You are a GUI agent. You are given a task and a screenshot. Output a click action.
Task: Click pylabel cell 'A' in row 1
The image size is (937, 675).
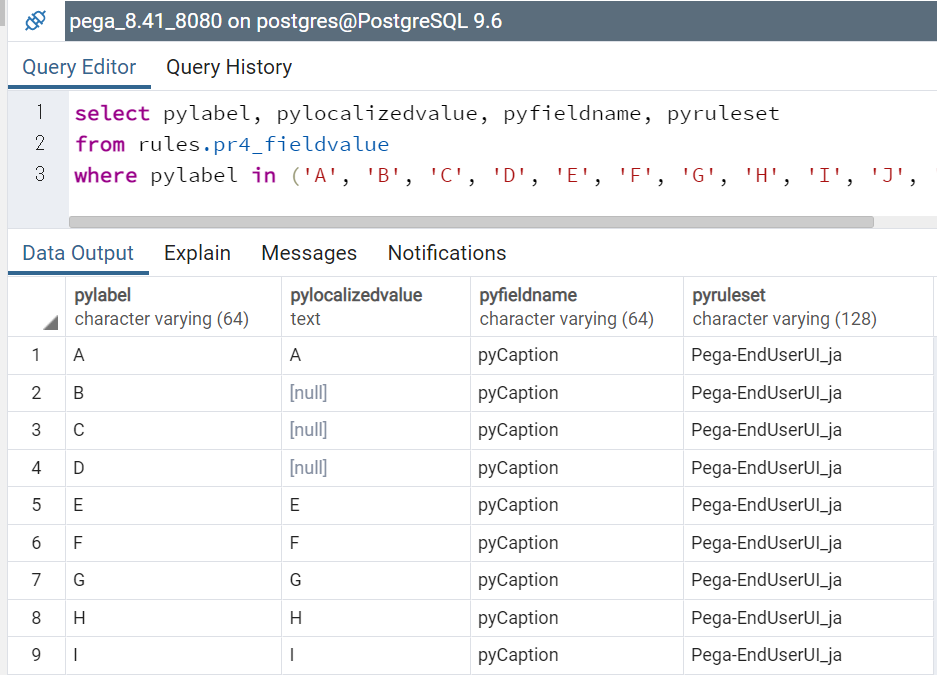pyautogui.click(x=173, y=355)
